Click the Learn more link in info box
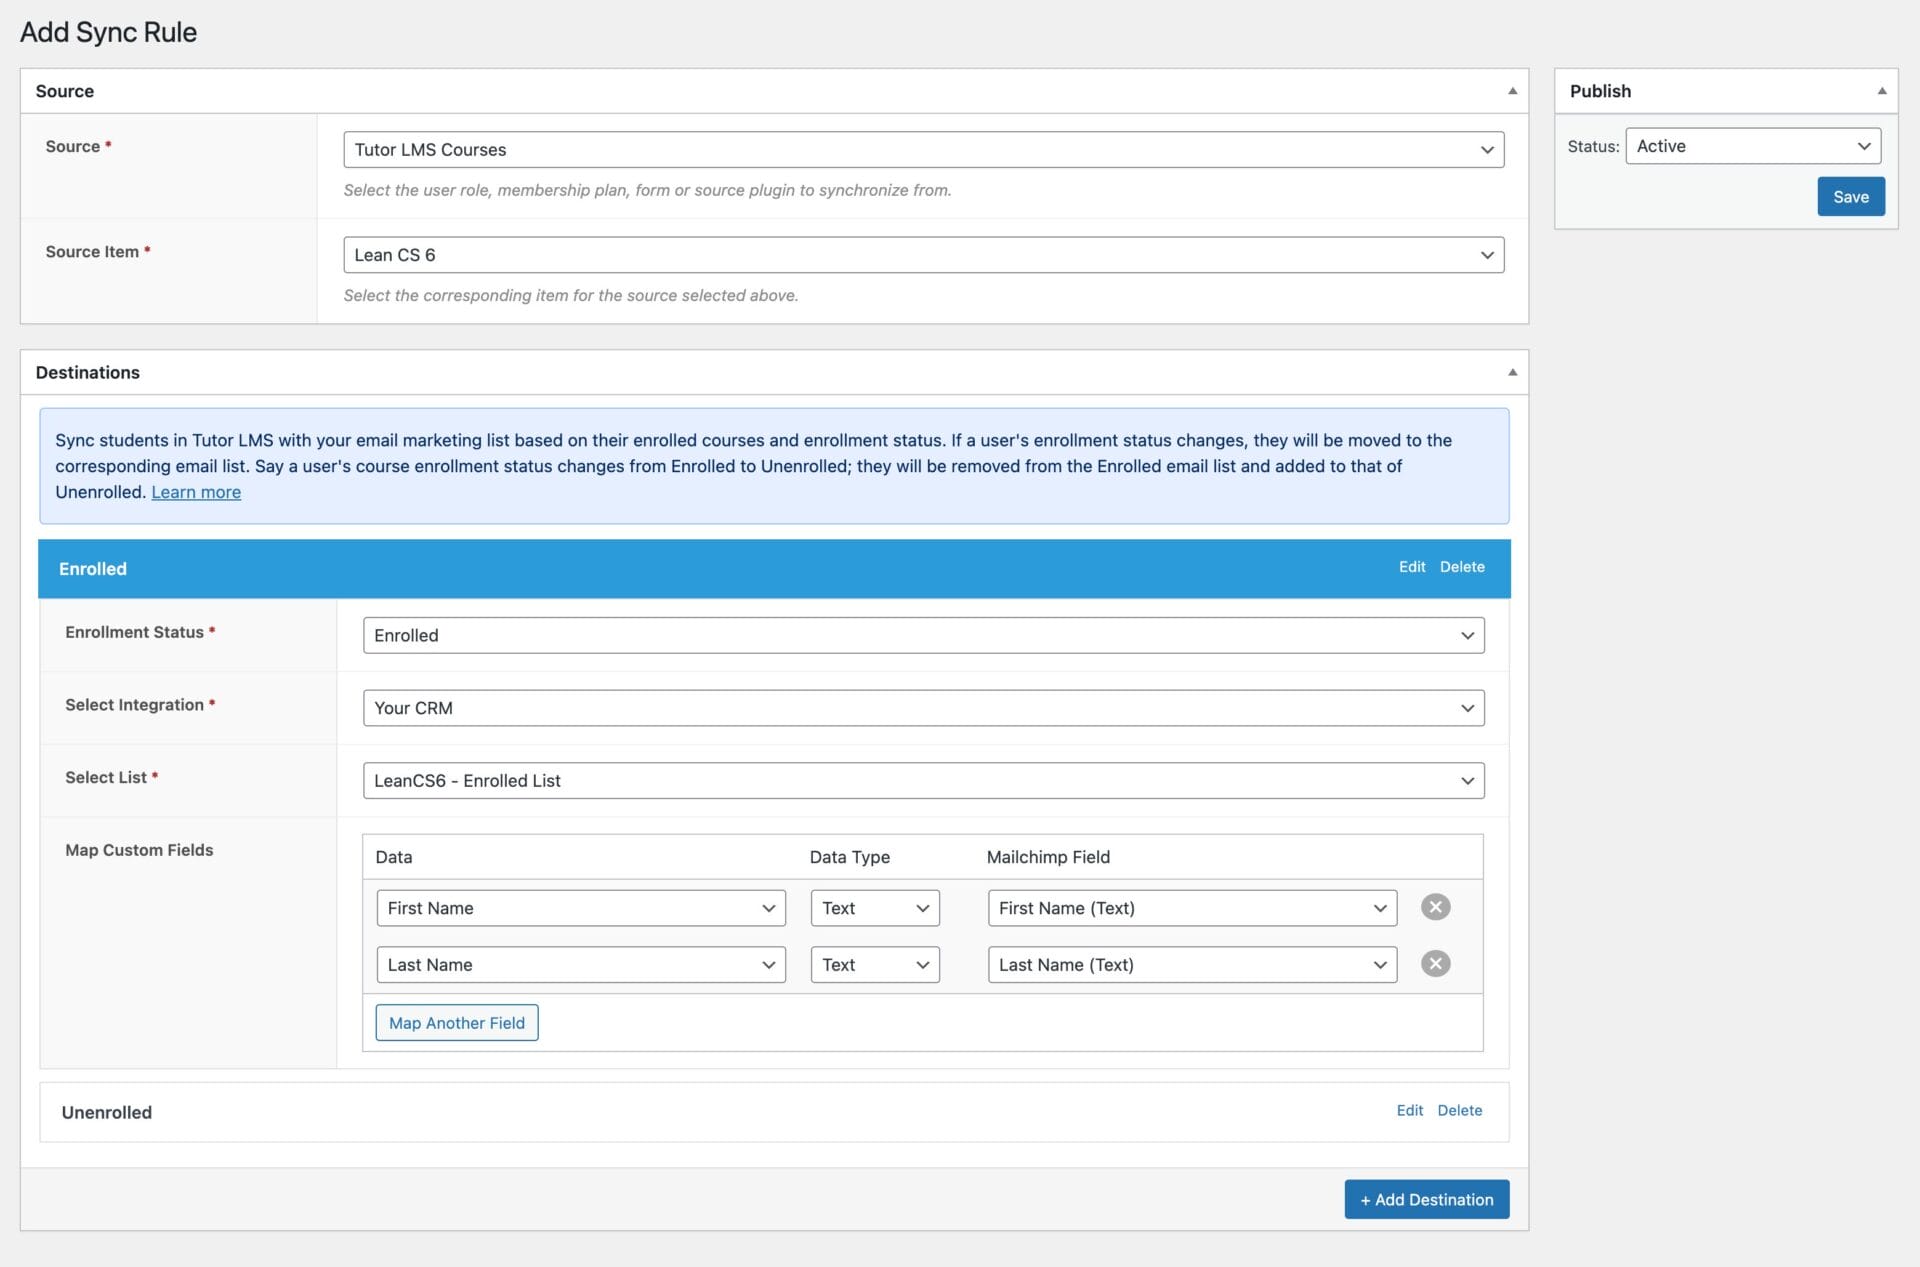This screenshot has height=1267, width=1920. coord(197,491)
